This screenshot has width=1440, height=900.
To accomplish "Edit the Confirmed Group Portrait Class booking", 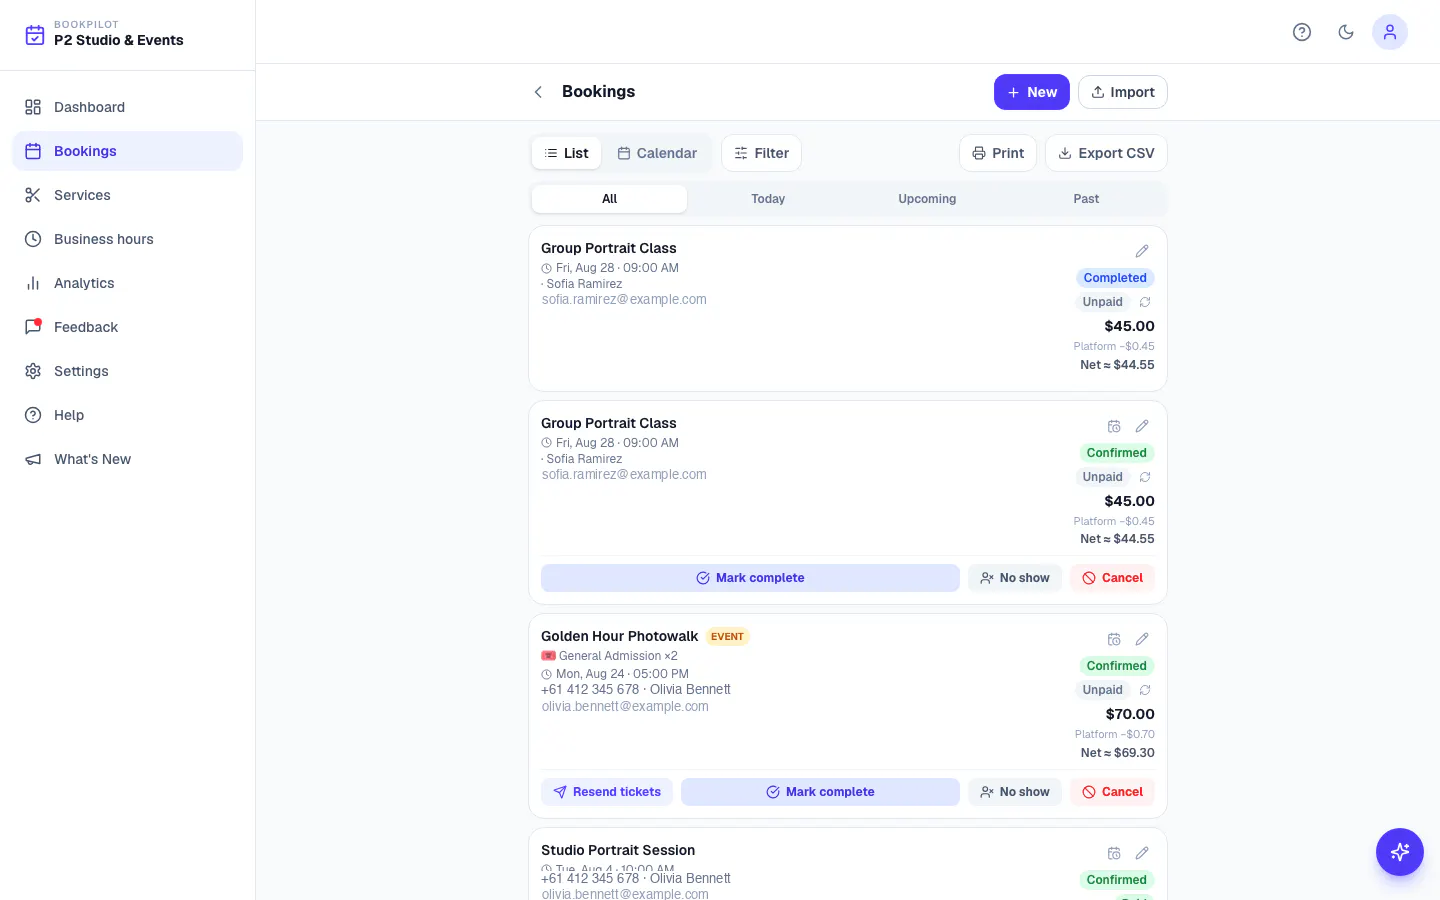I will pyautogui.click(x=1142, y=426).
